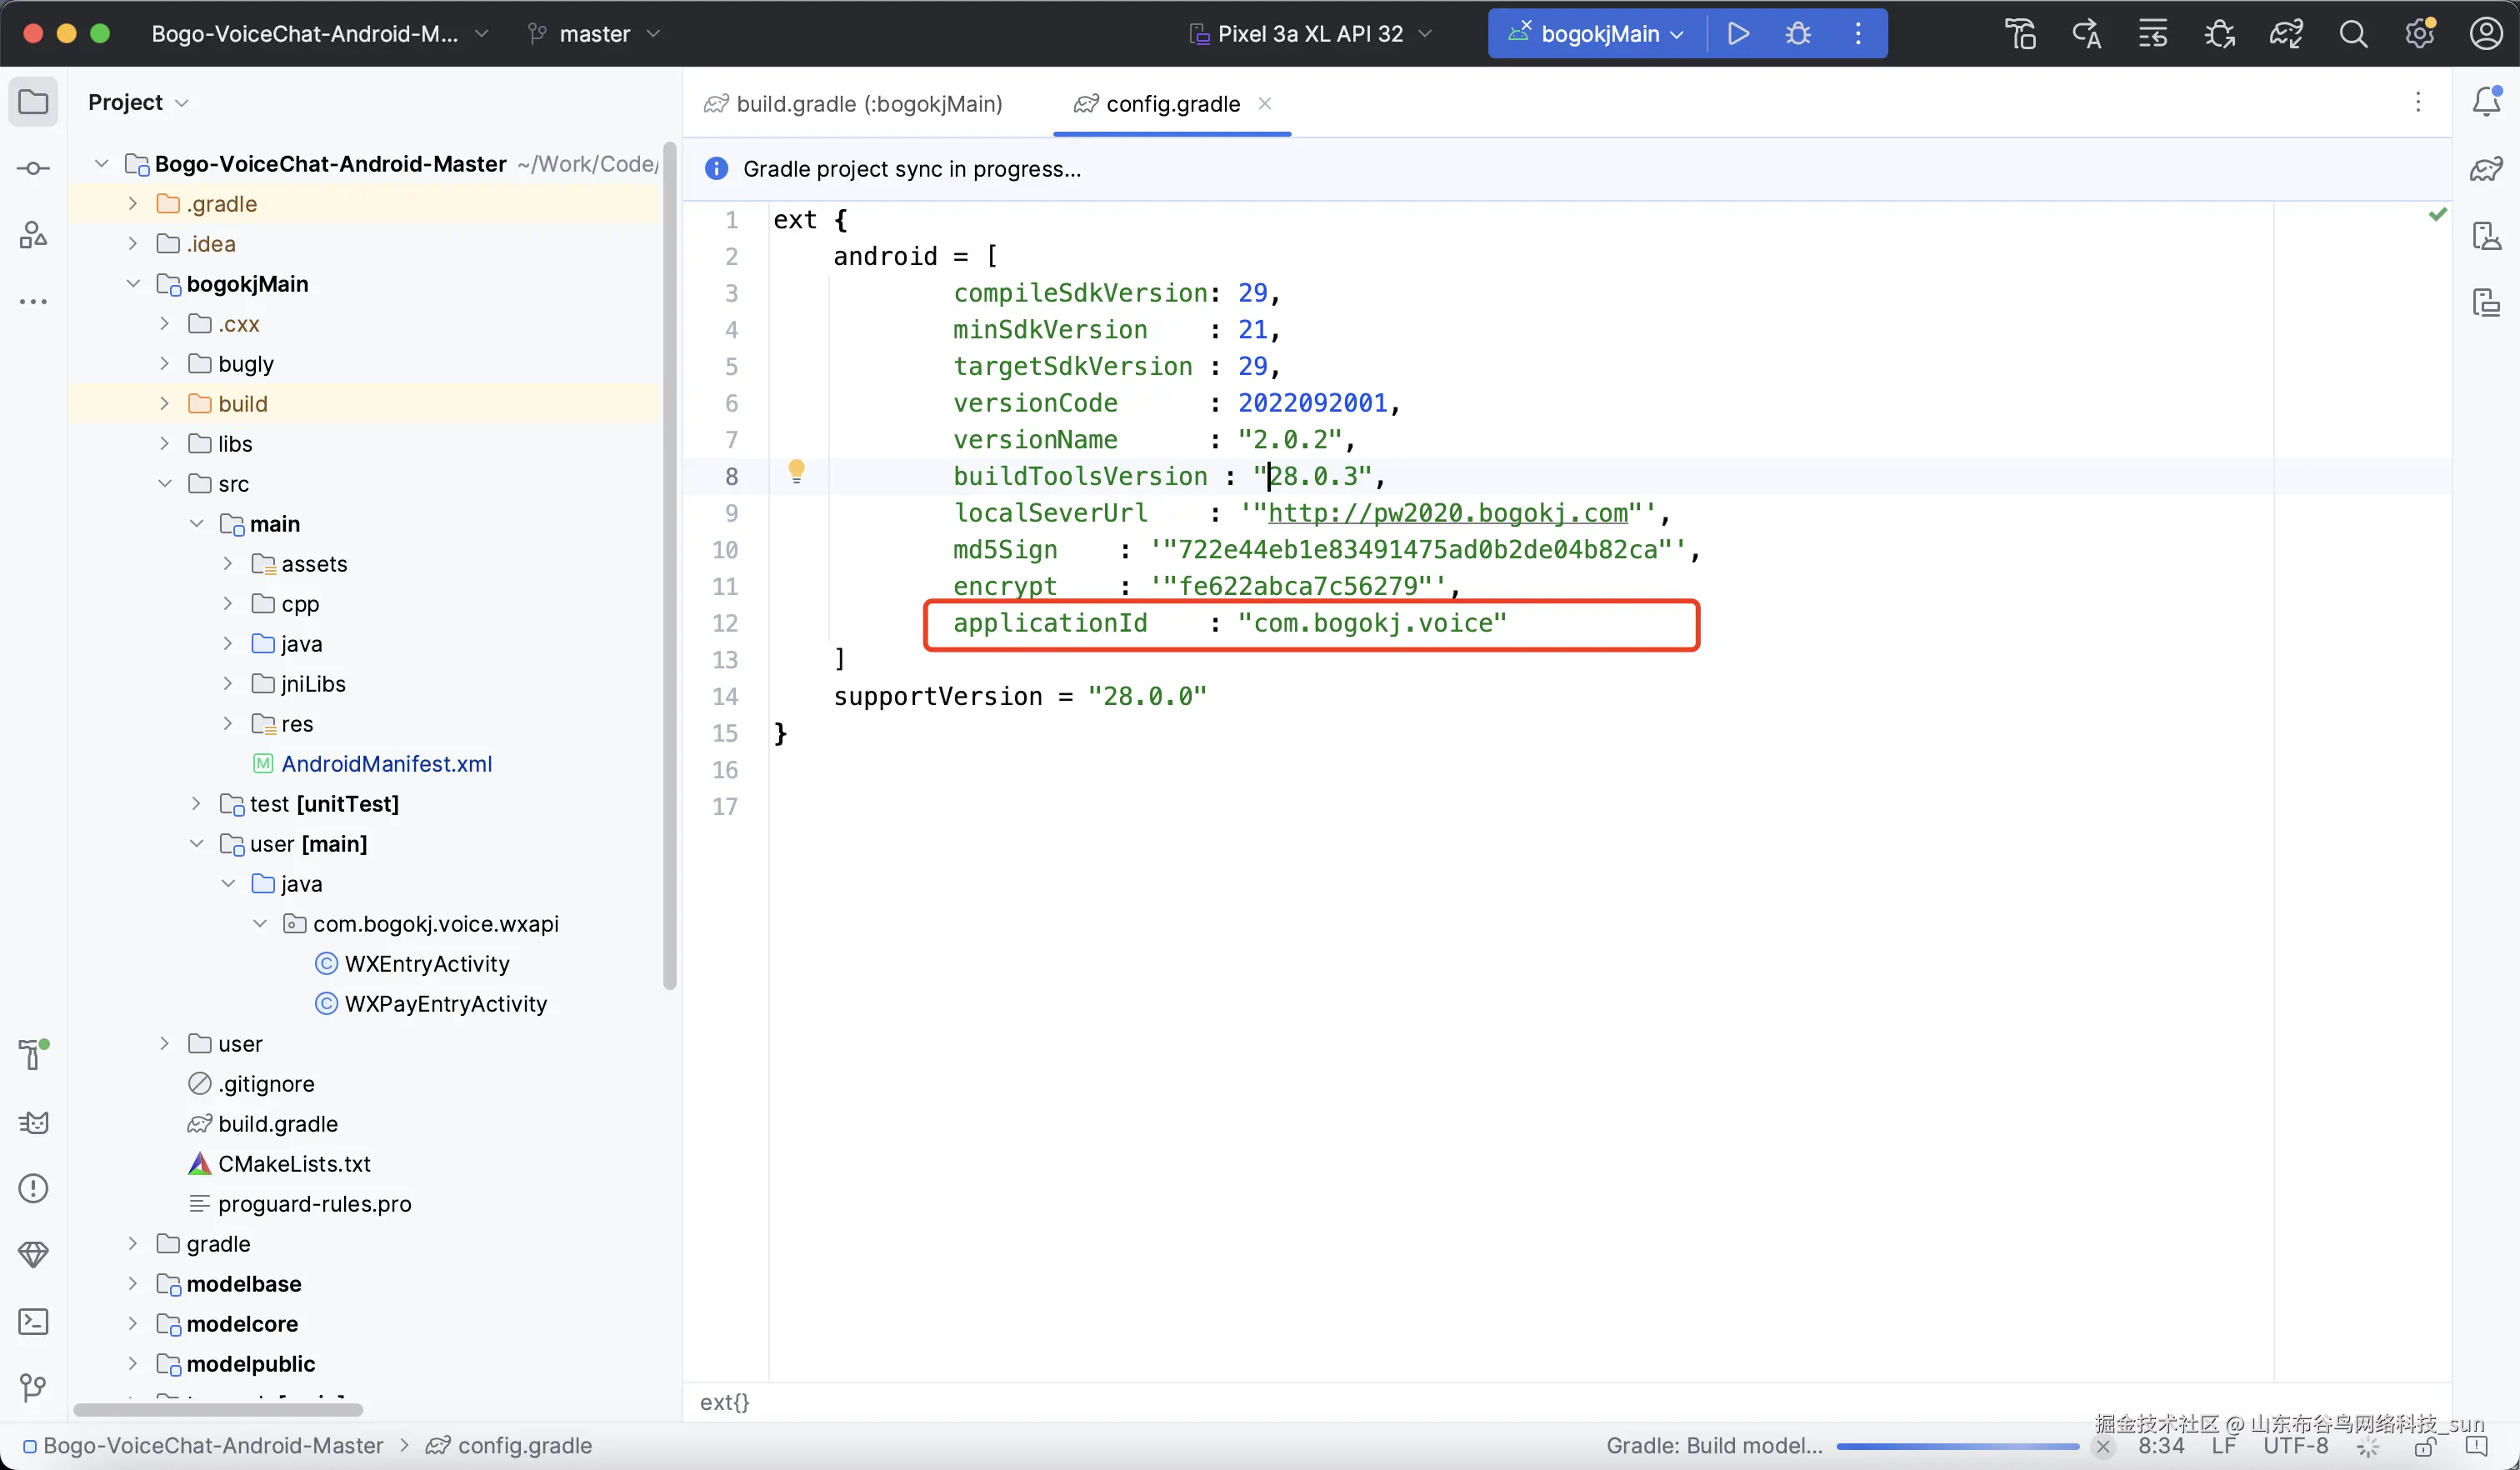2520x1470 pixels.
Task: Click the project tree horizontal scrollbar
Action: [217, 1410]
